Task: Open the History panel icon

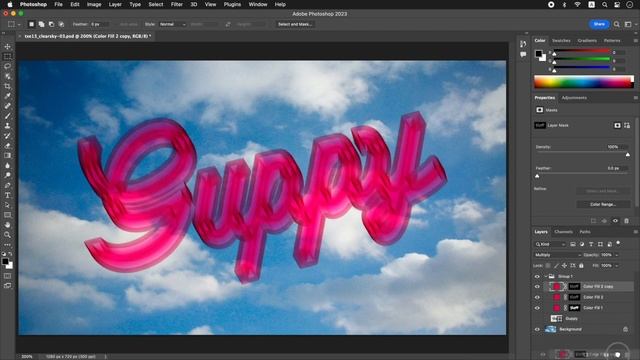Action: pyautogui.click(x=523, y=44)
